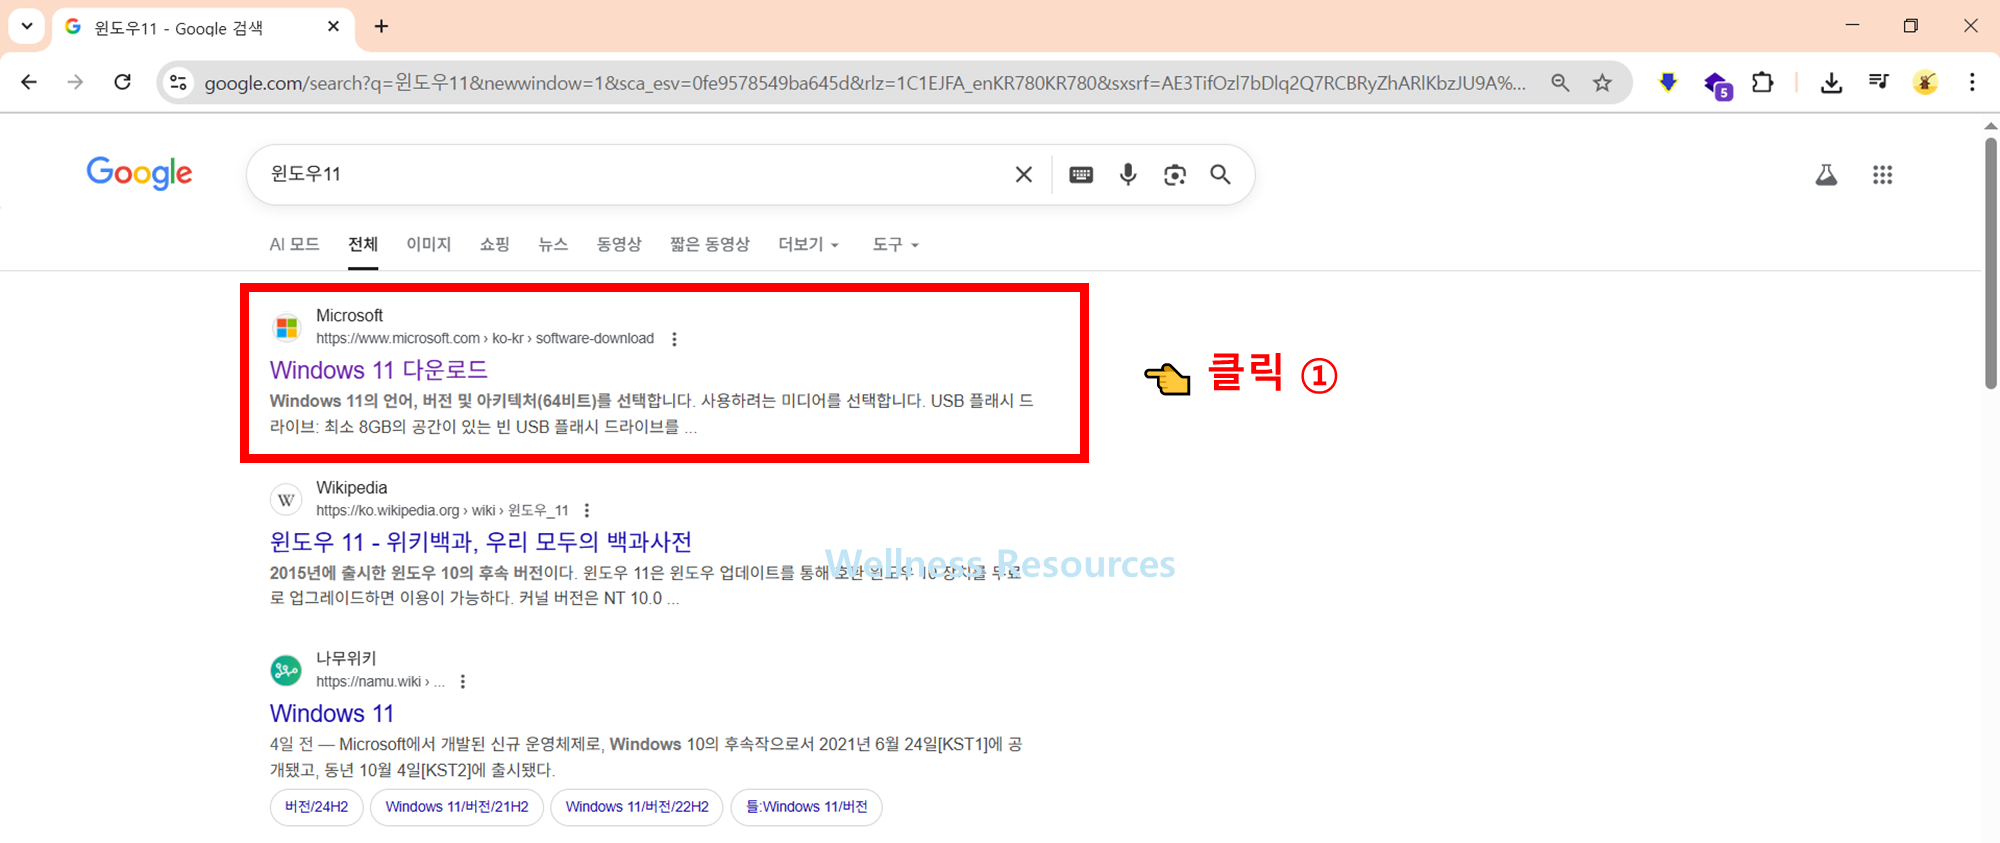Close the 윈도우11 - Google 검색 tab

click(x=334, y=27)
